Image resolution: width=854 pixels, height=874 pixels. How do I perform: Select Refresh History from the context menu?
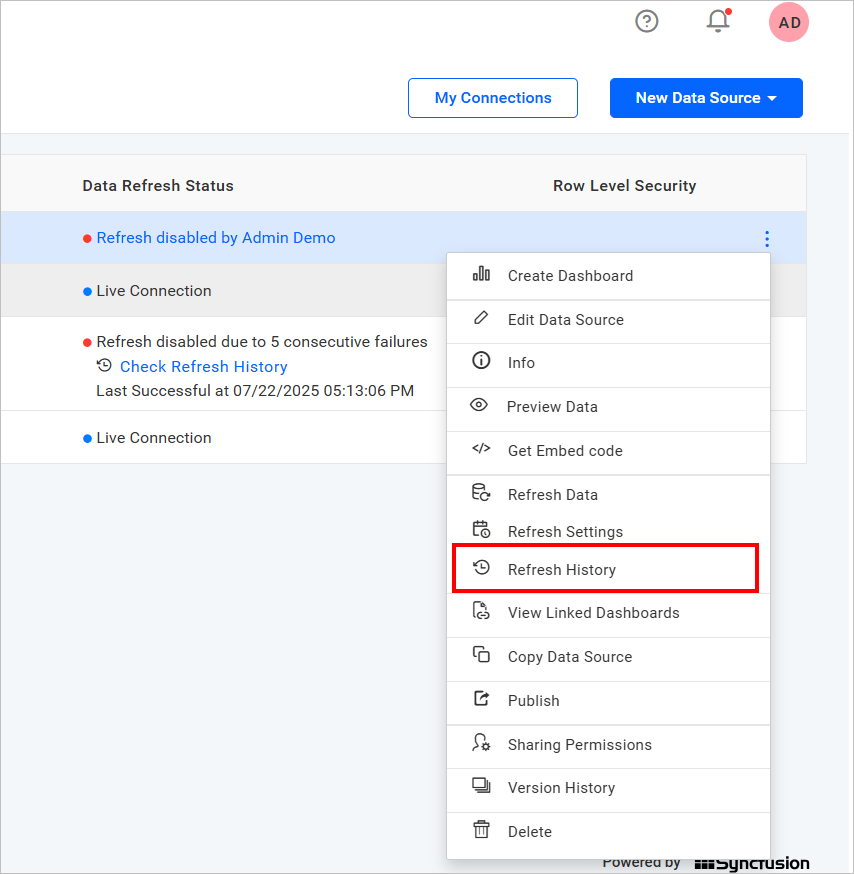point(561,569)
